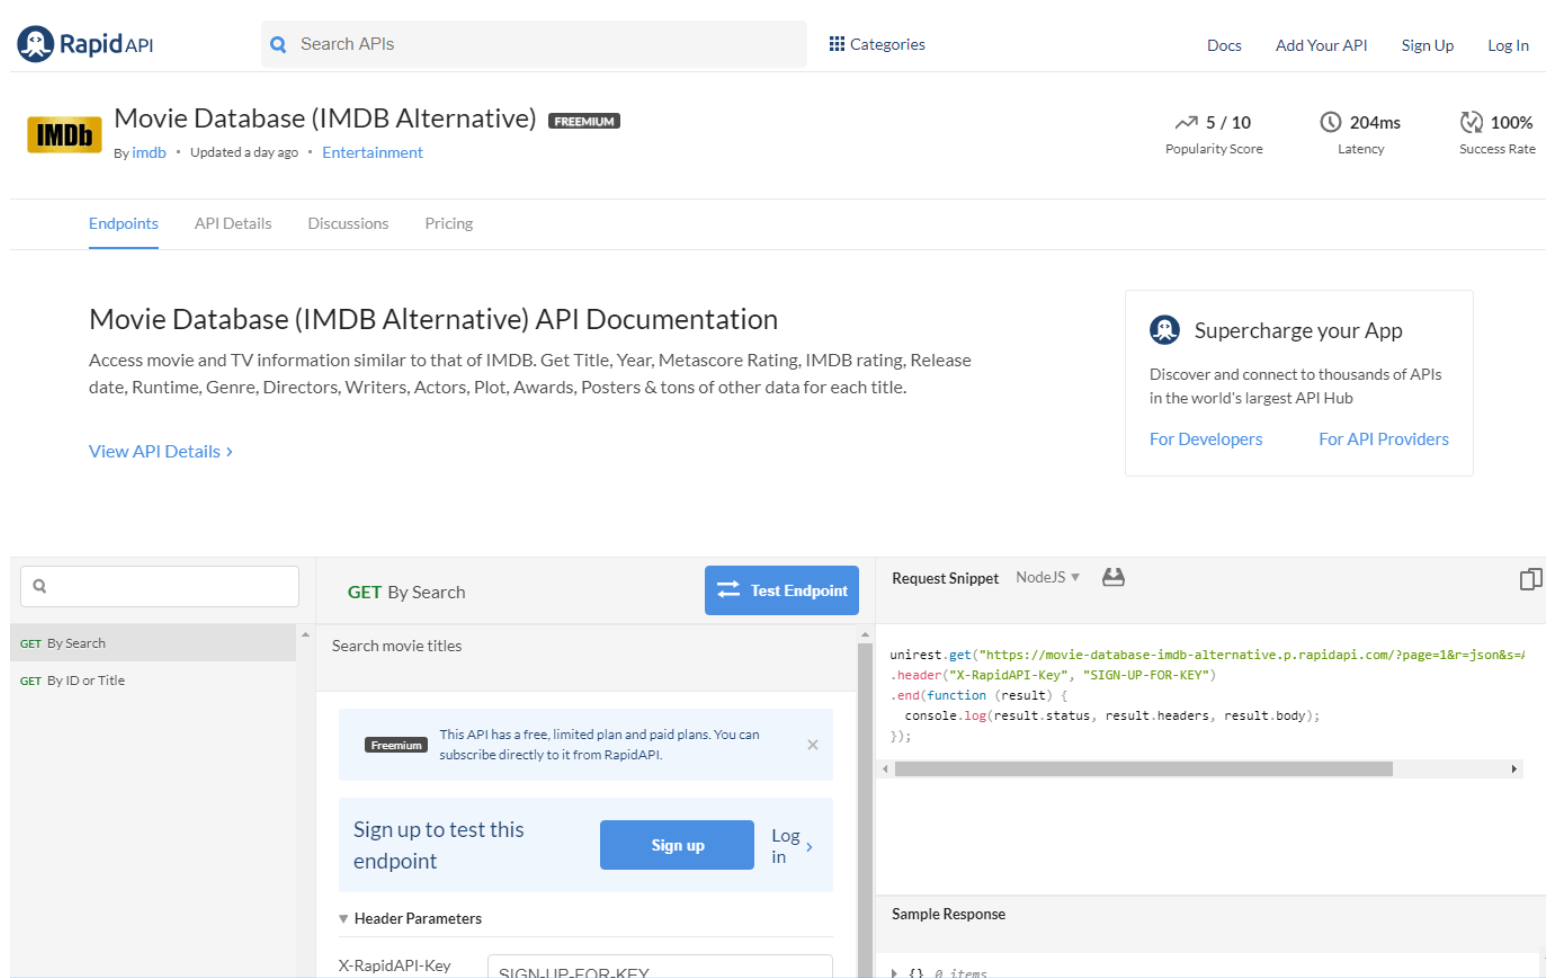Viewport: 1558px width, 978px height.
Task: Click the code export icon beside NodeJS
Action: 1113,576
